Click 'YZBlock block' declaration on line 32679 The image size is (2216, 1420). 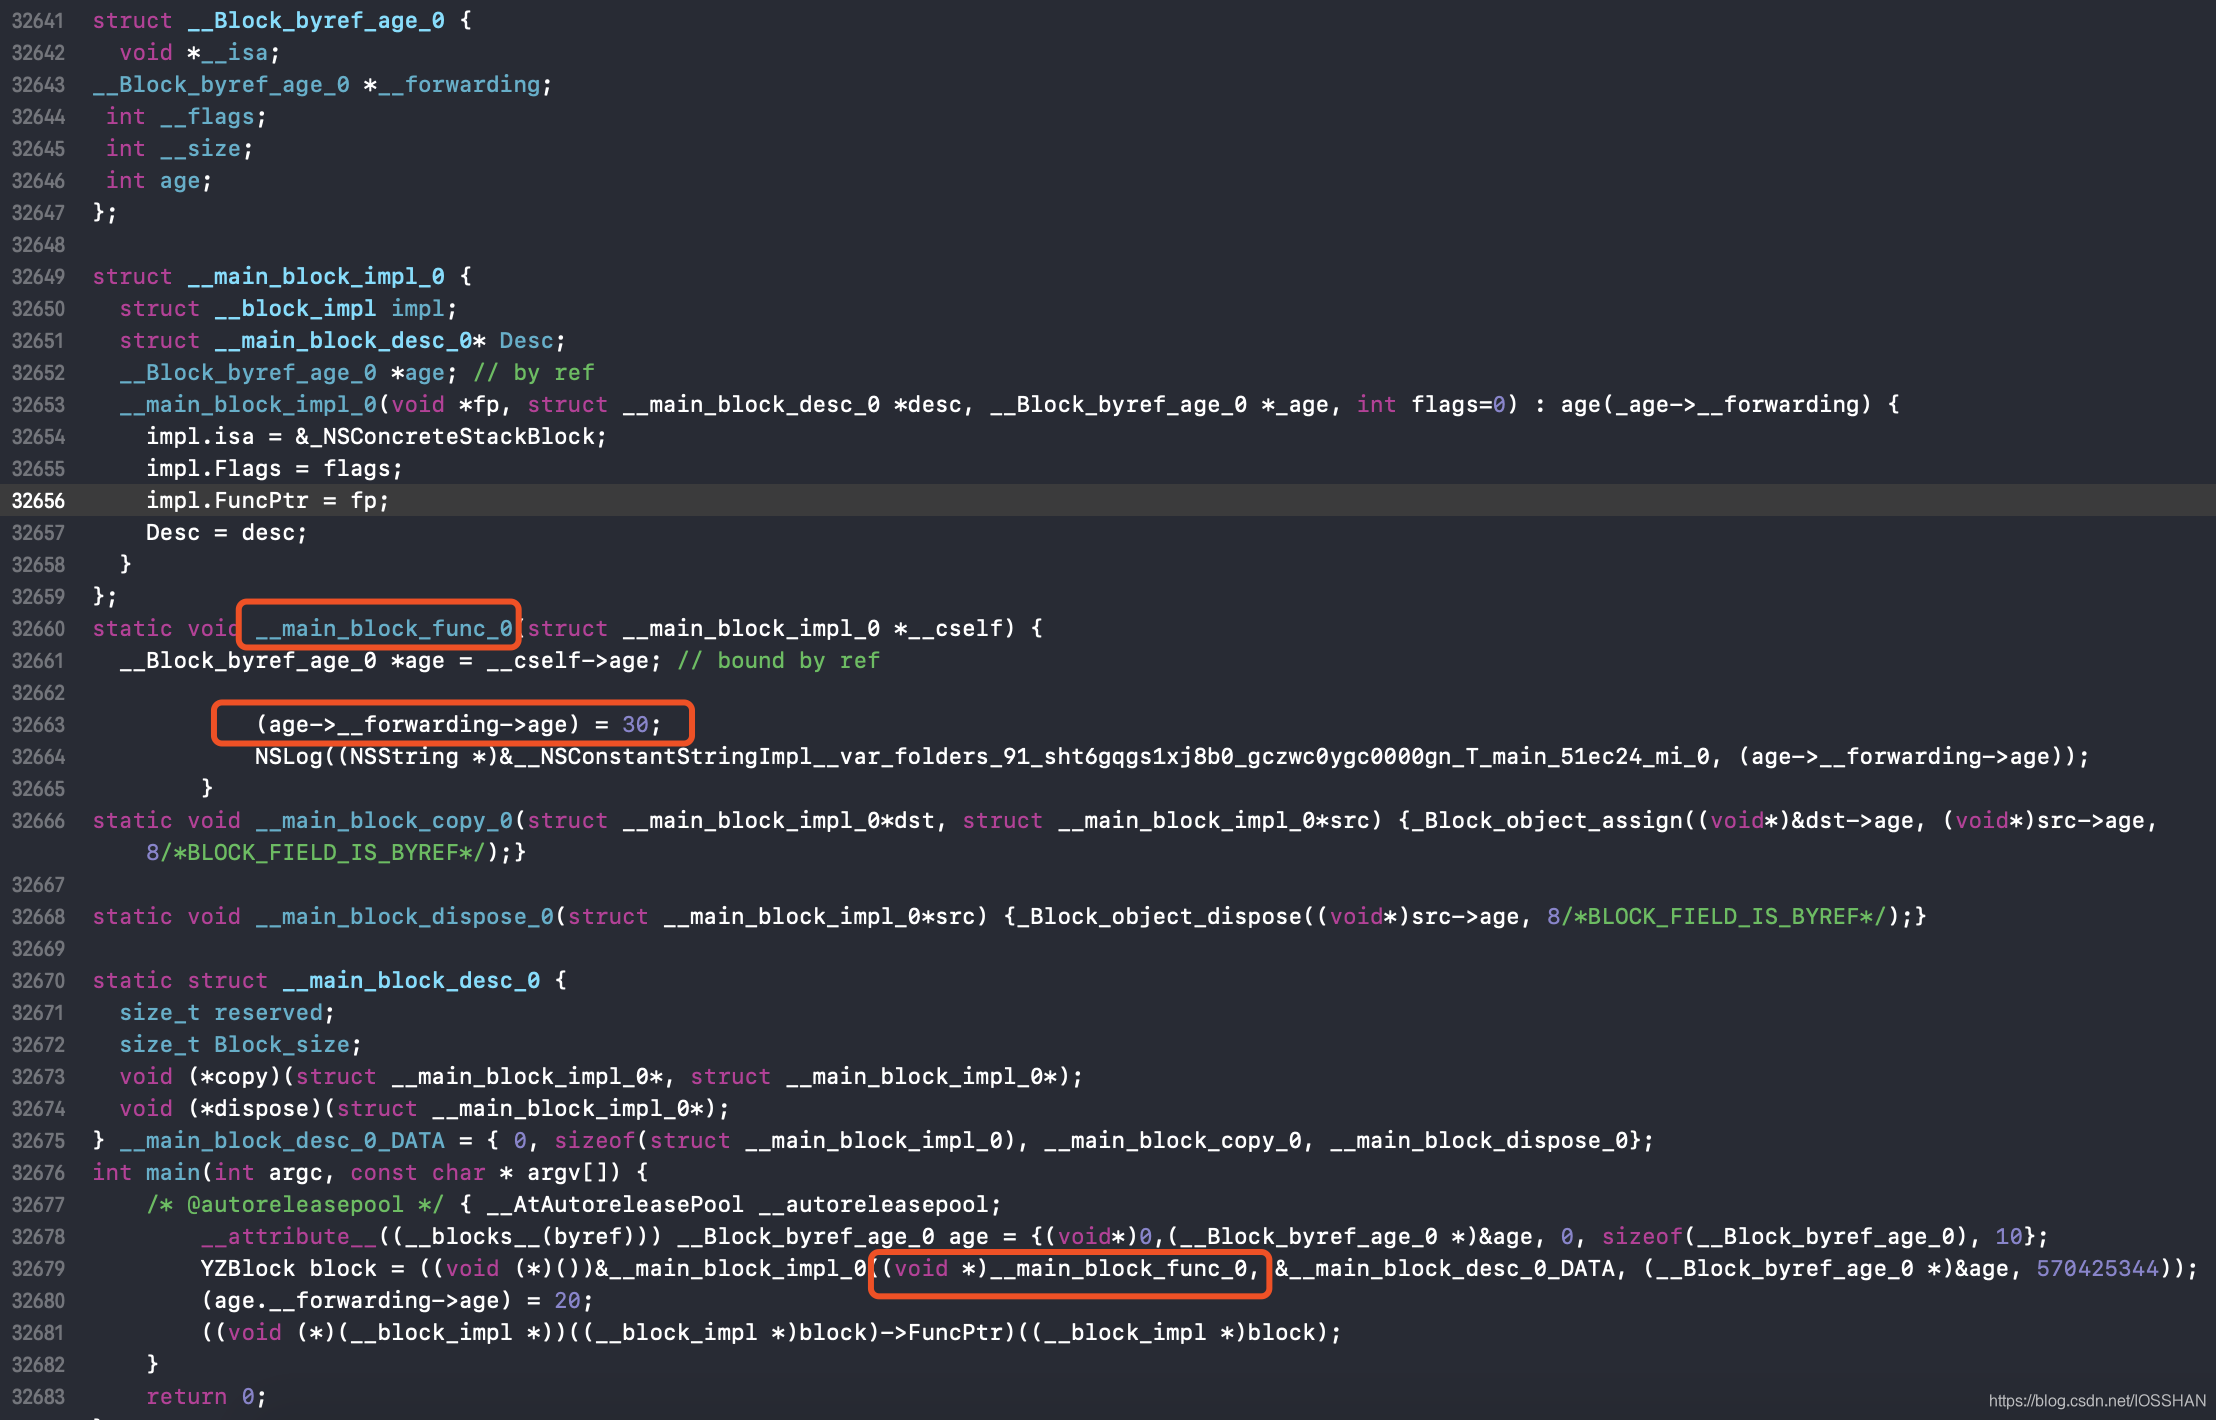tap(288, 1269)
